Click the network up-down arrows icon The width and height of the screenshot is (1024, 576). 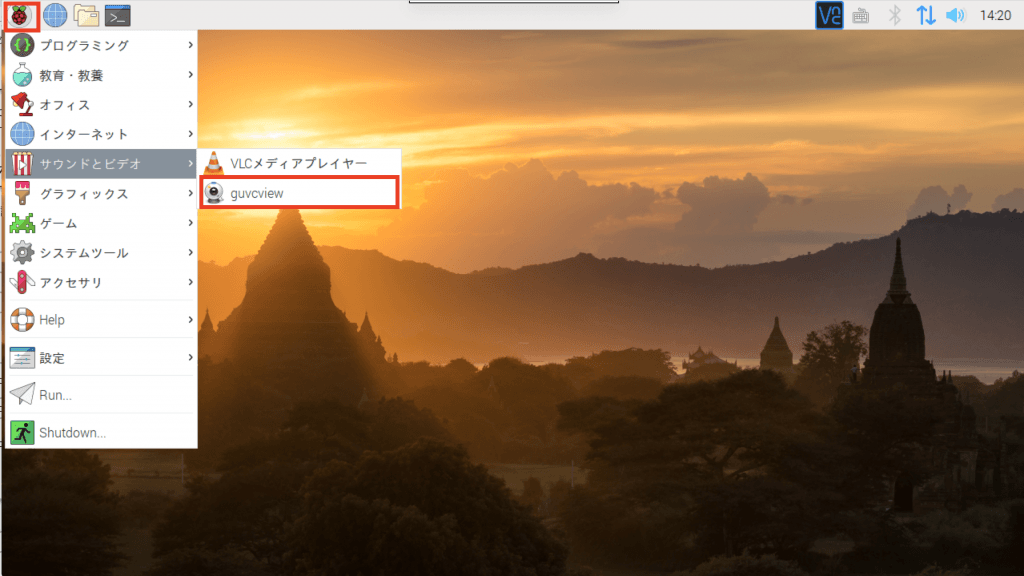coord(926,15)
